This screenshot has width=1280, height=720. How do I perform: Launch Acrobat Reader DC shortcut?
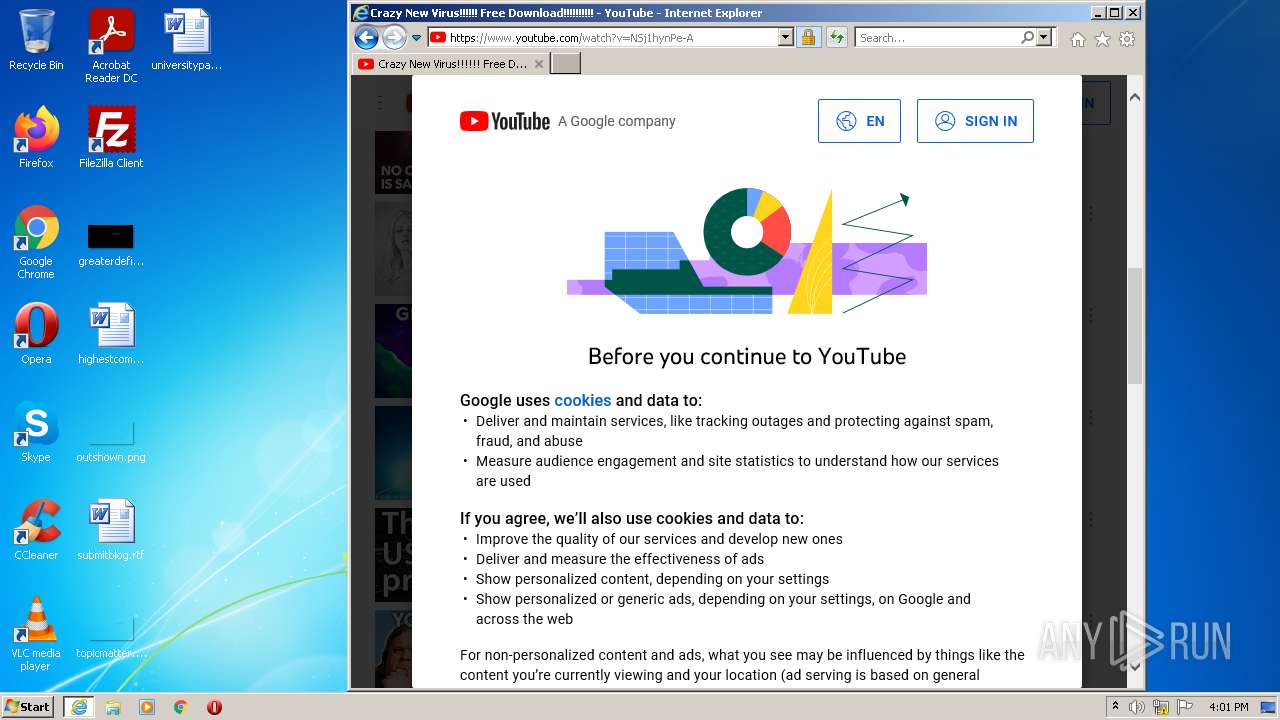tap(111, 46)
